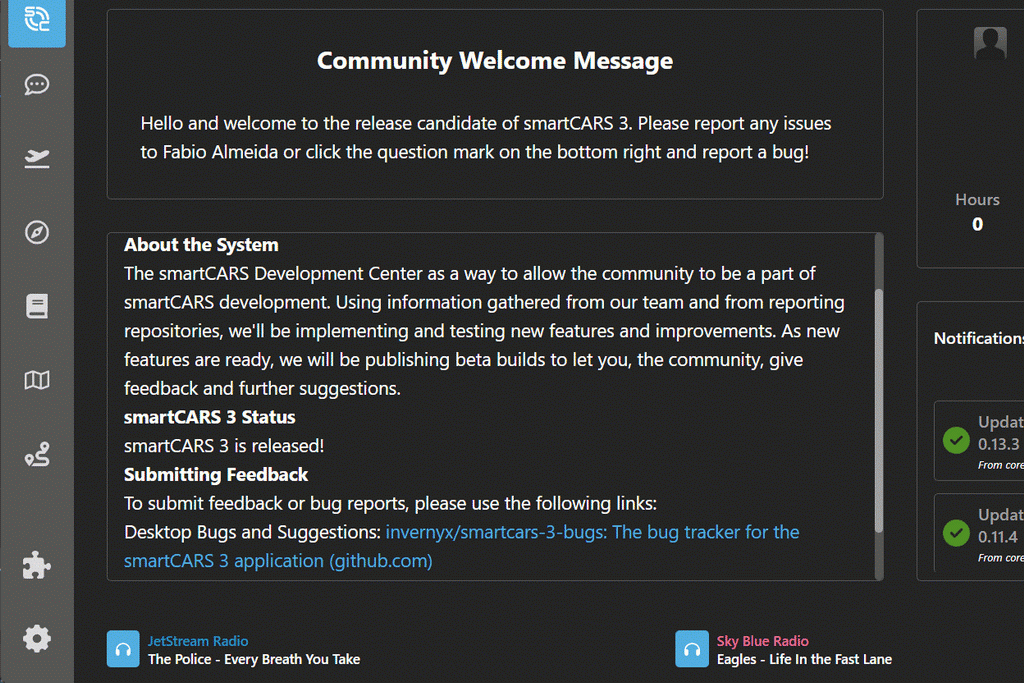This screenshot has width=1024, height=683.
Task: Click the About the System scrollbar
Action: [879, 410]
